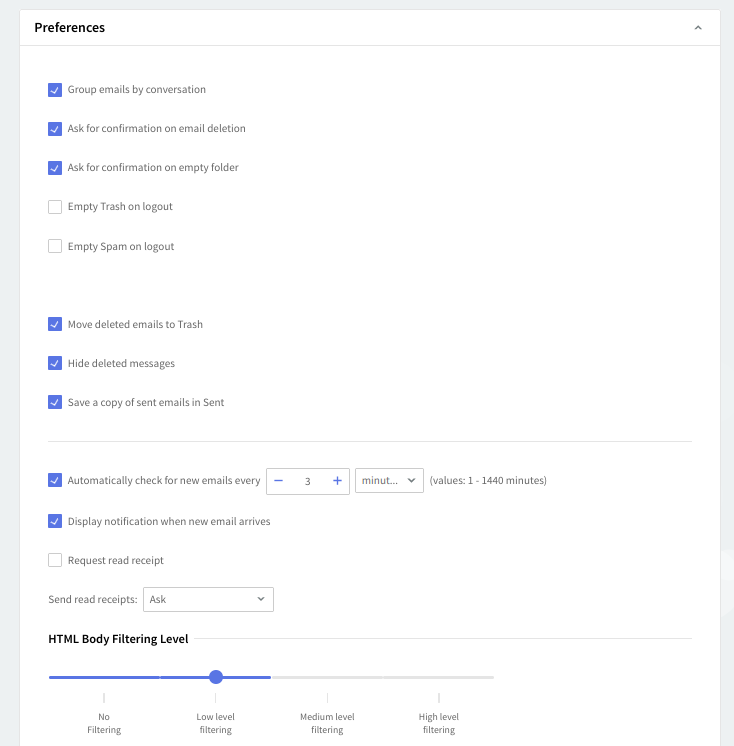Set slider to High level filtering

click(x=439, y=678)
